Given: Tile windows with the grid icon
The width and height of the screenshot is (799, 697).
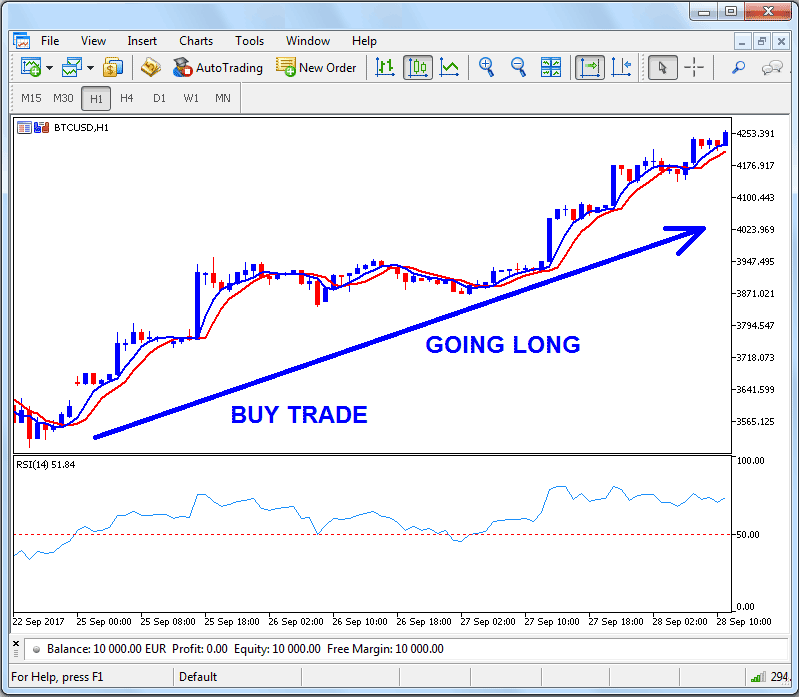Looking at the screenshot, I should [550, 67].
